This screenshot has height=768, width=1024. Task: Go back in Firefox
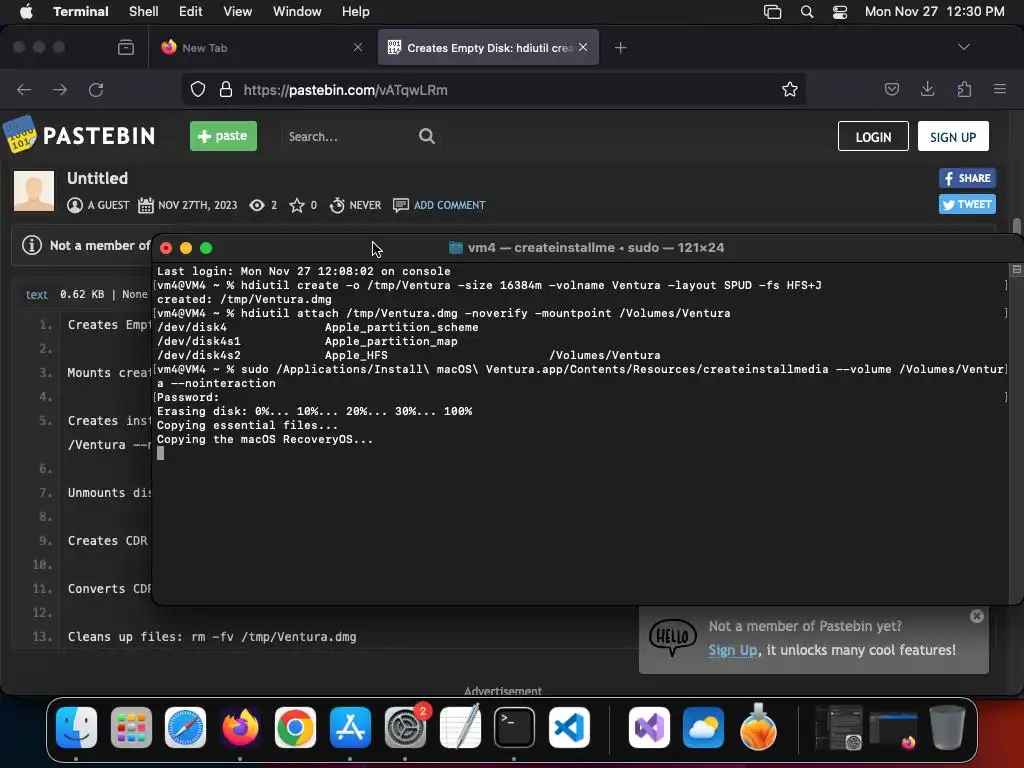point(24,89)
